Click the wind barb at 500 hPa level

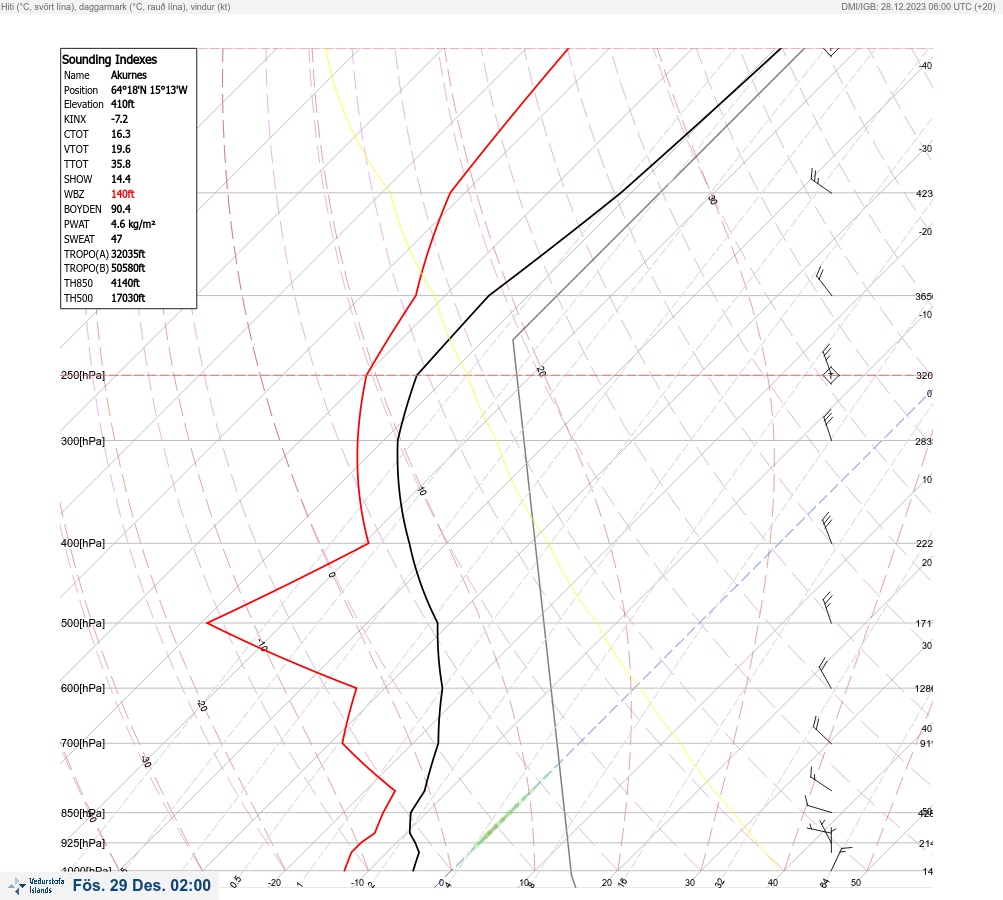tap(827, 608)
